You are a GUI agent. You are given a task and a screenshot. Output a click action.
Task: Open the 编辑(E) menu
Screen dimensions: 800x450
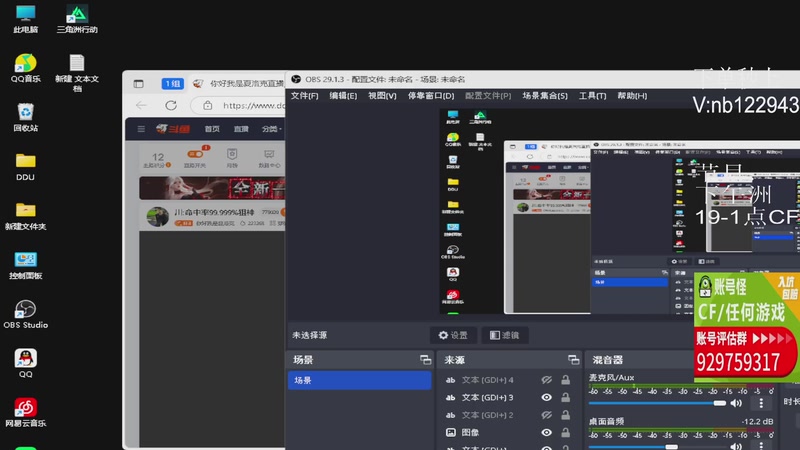(x=343, y=95)
